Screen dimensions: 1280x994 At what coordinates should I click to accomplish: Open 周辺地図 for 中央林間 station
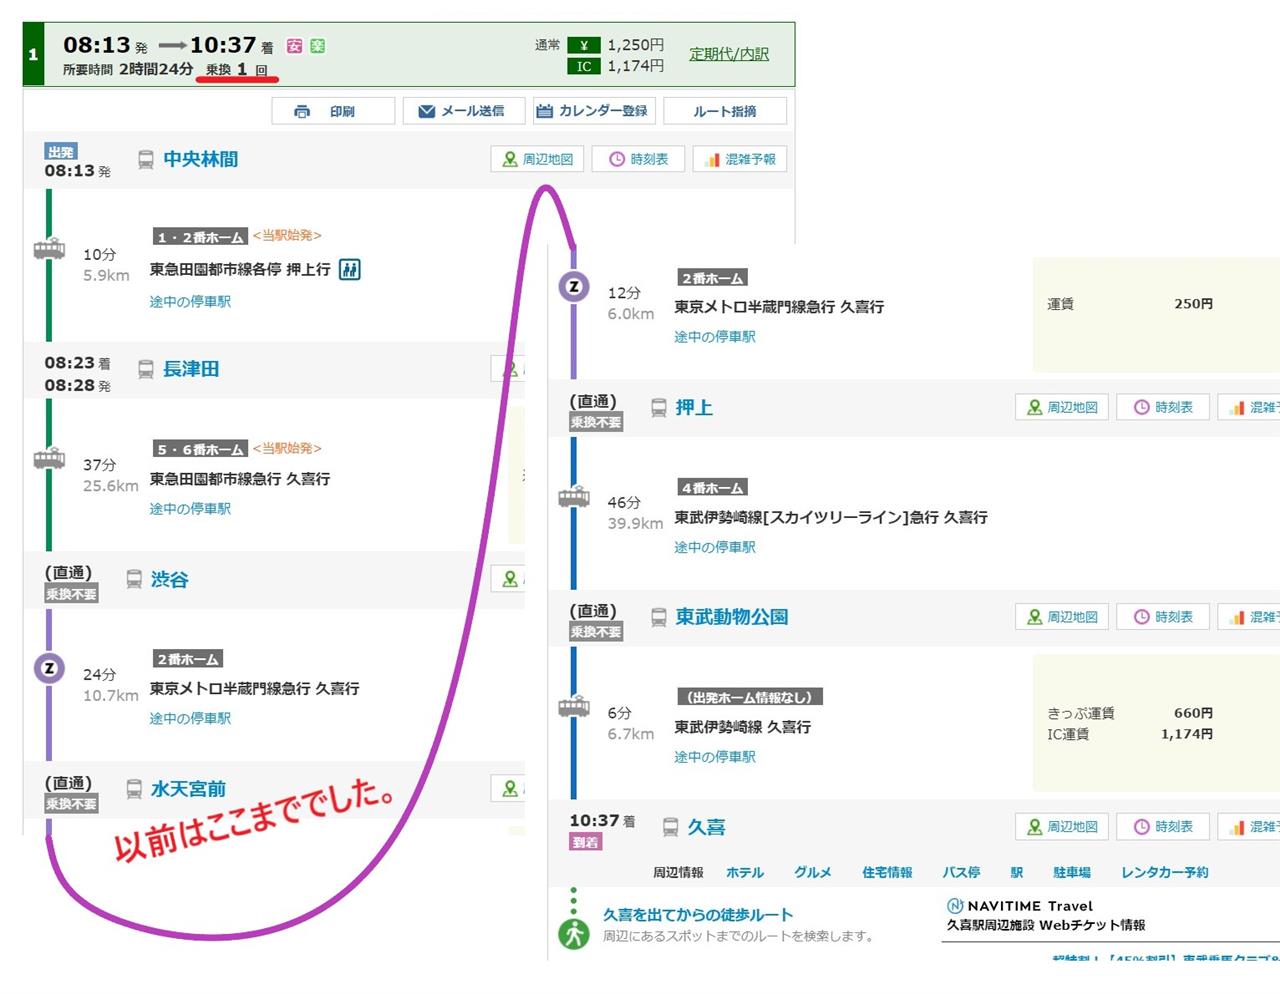click(x=538, y=159)
